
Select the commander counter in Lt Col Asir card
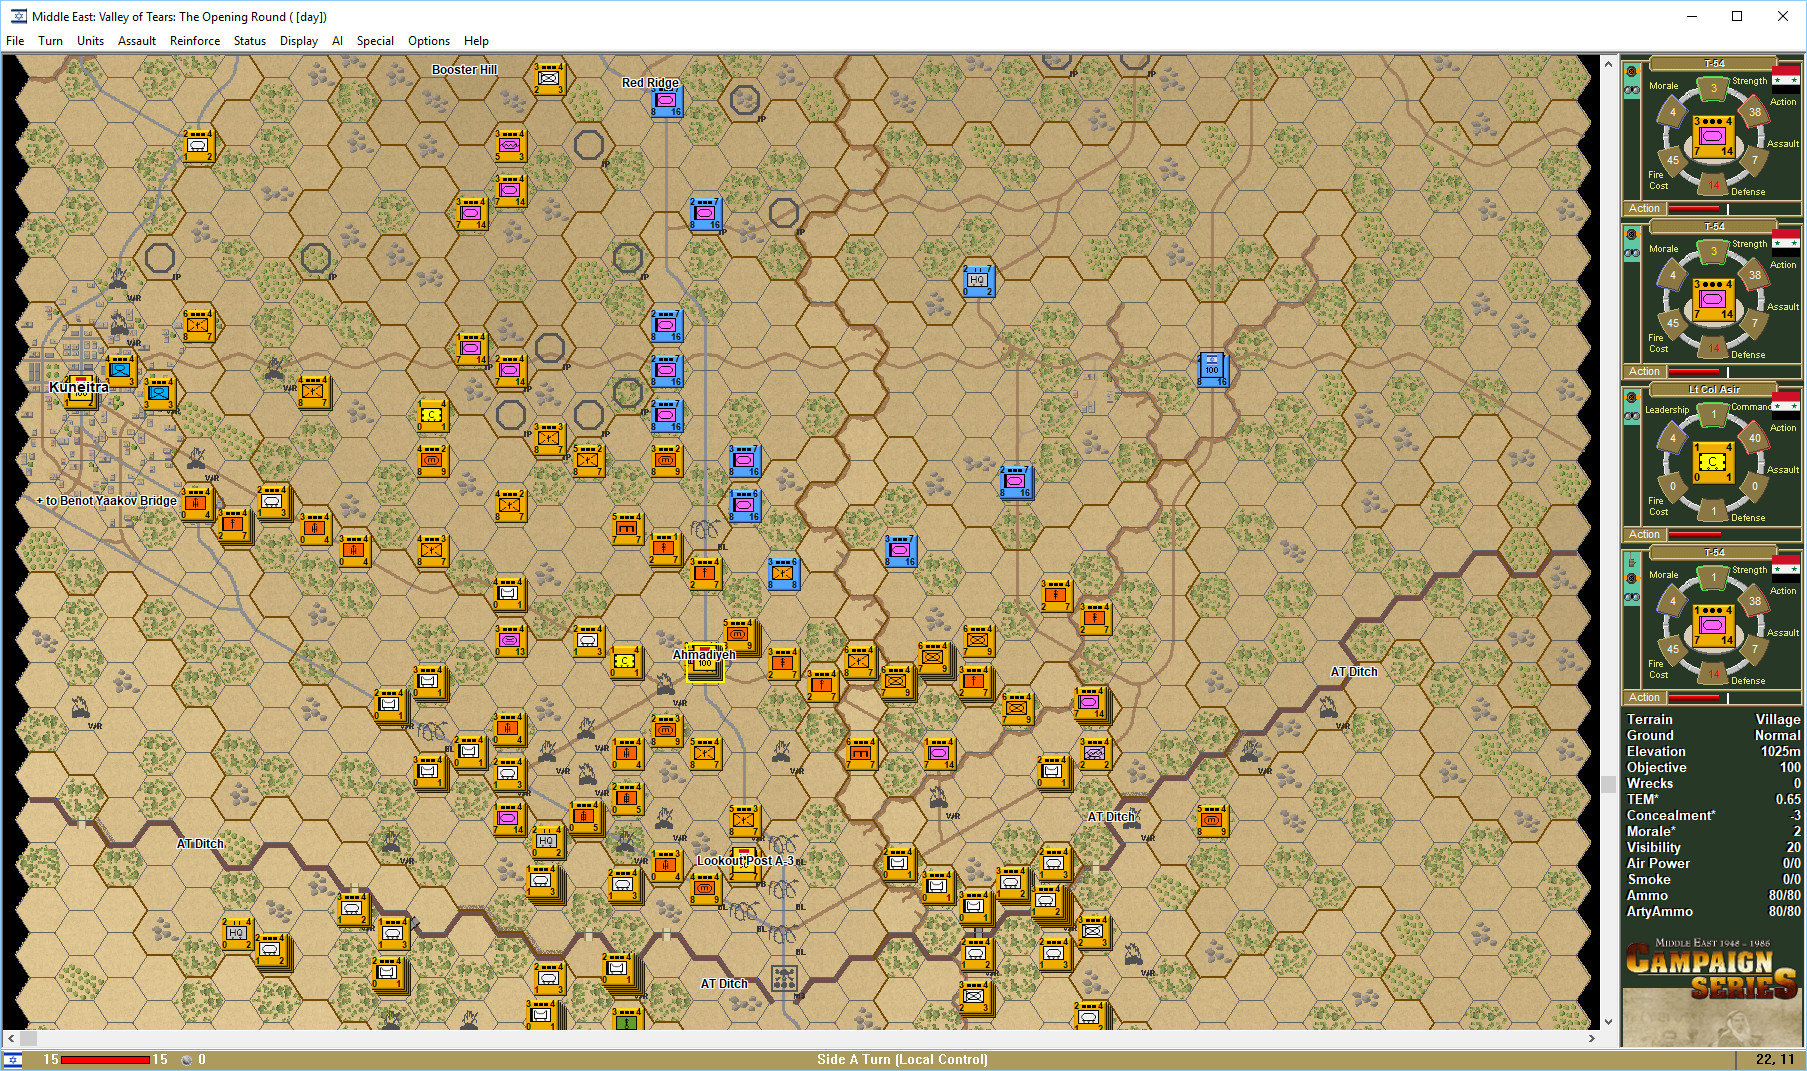(x=1713, y=463)
